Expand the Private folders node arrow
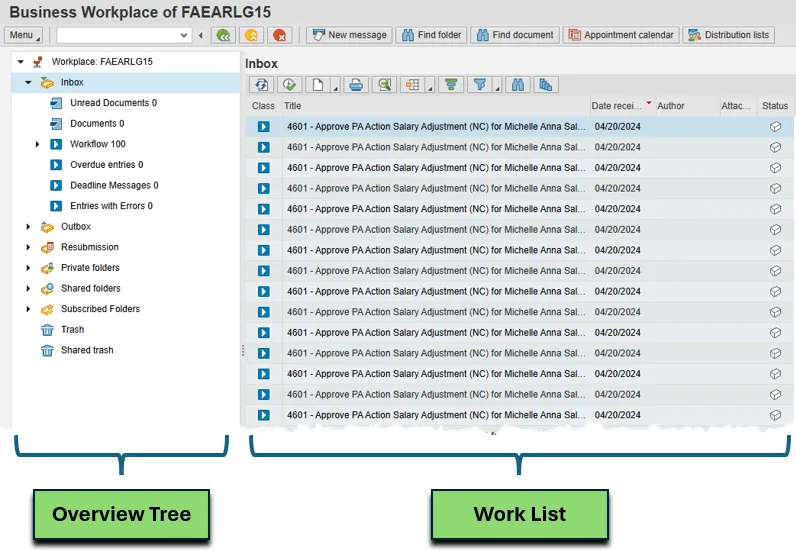796x550 pixels. 28,268
